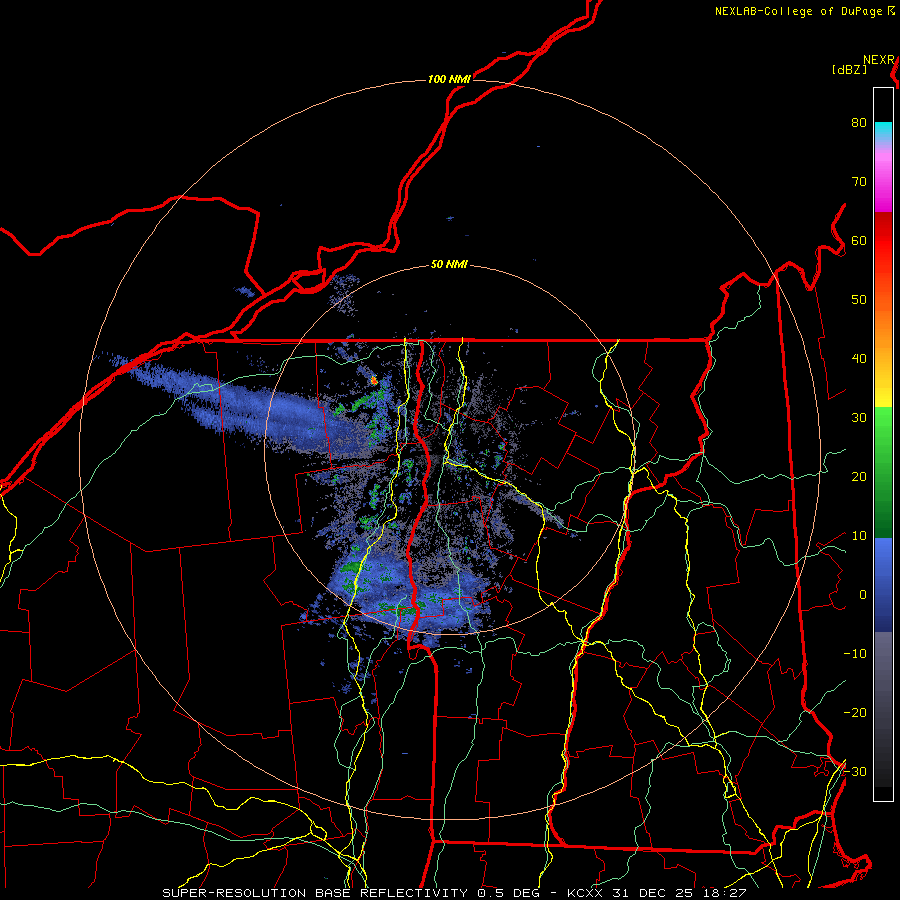Click the NEXLAB-College of DuPage label
Screen dimensions: 900x900
[799, 11]
